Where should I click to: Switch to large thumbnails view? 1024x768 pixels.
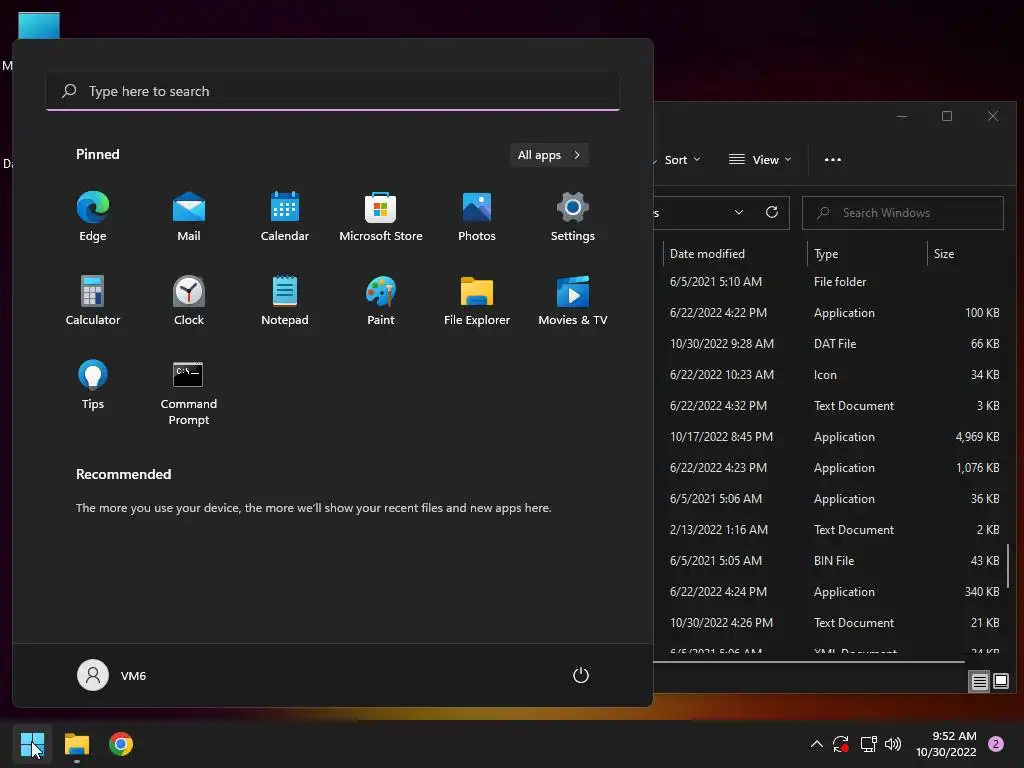[x=1000, y=682]
